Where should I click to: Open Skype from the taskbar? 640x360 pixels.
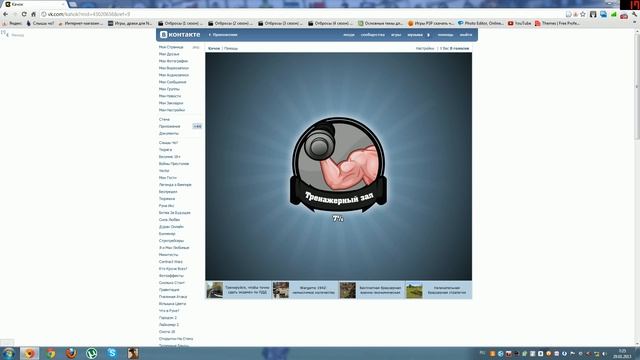pos(112,353)
